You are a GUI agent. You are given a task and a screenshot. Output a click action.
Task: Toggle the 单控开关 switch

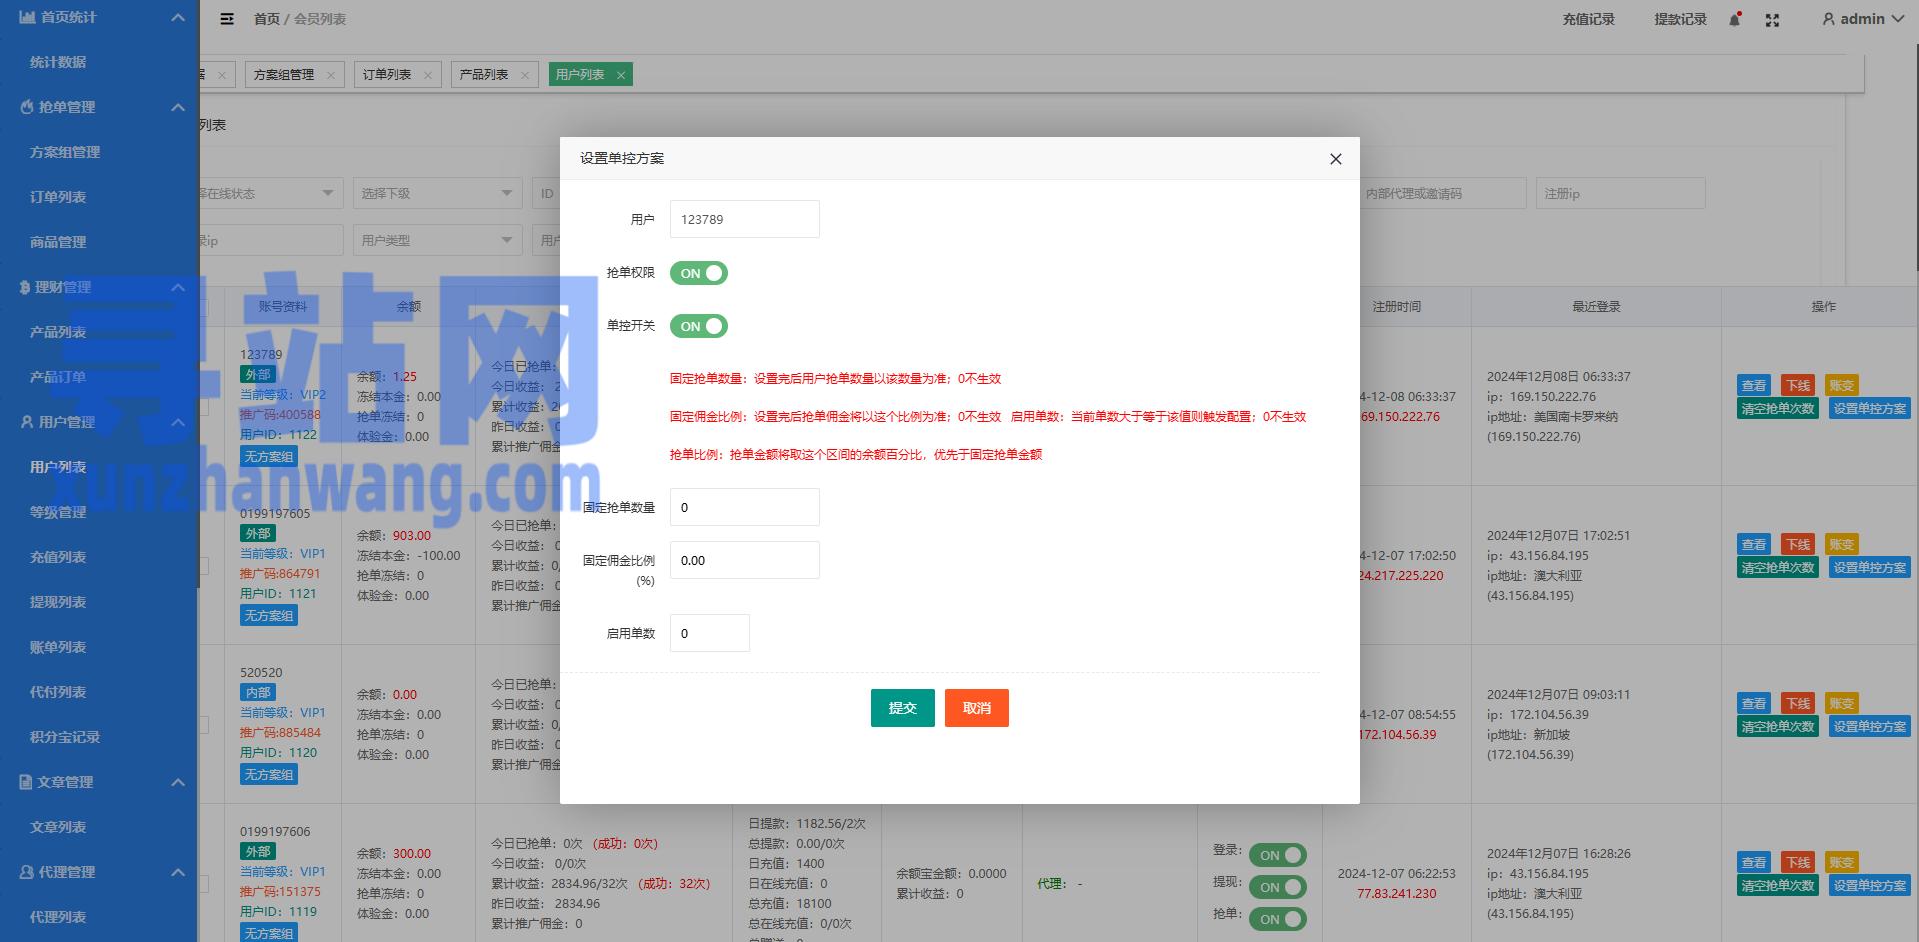coord(698,326)
